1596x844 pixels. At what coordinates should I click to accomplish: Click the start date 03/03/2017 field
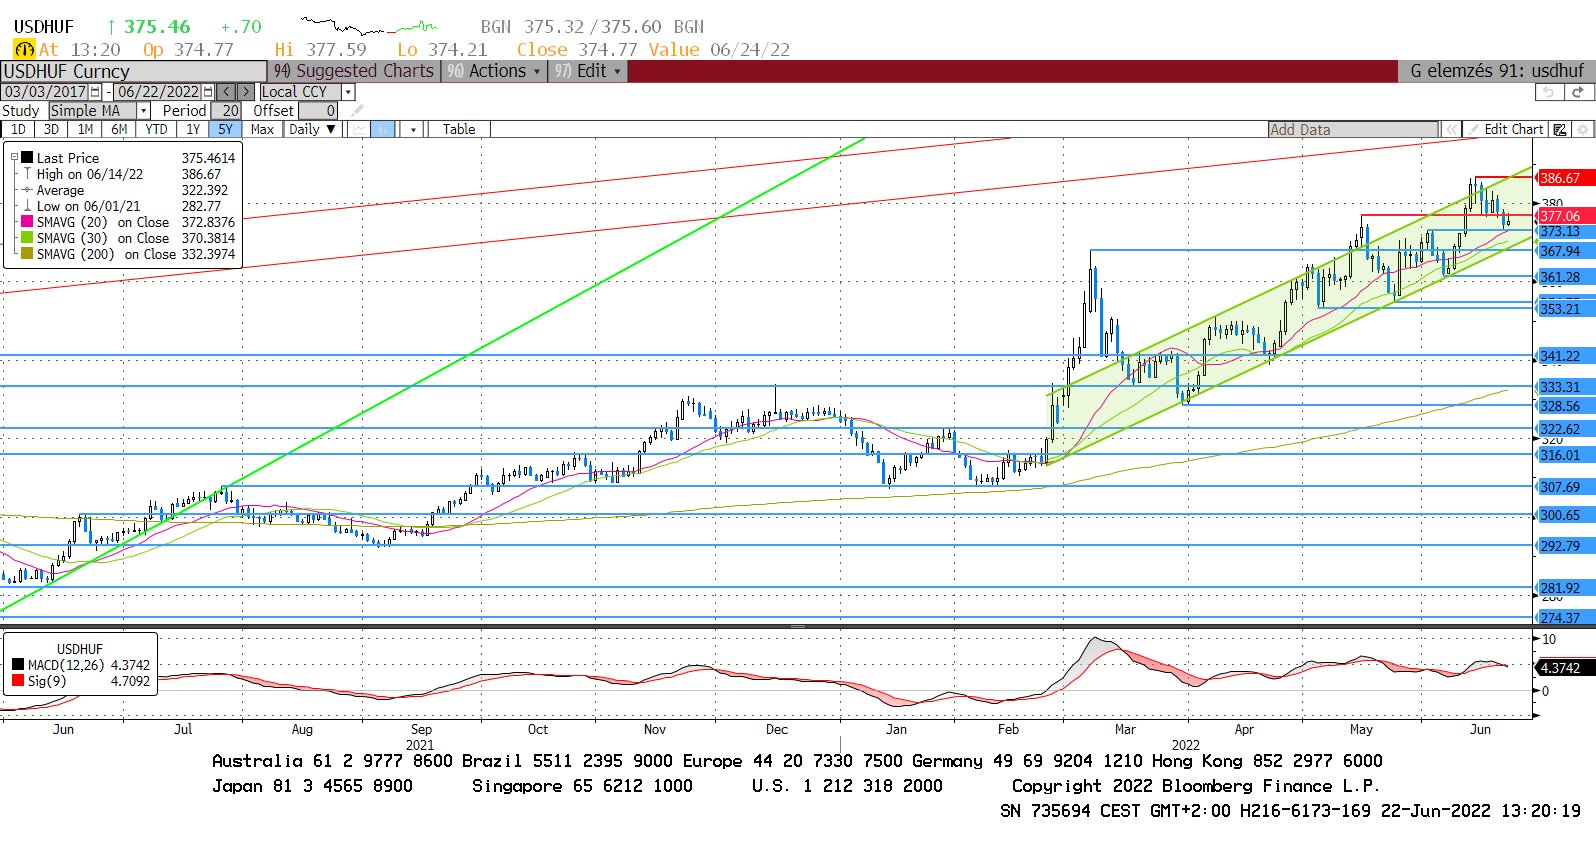45,92
